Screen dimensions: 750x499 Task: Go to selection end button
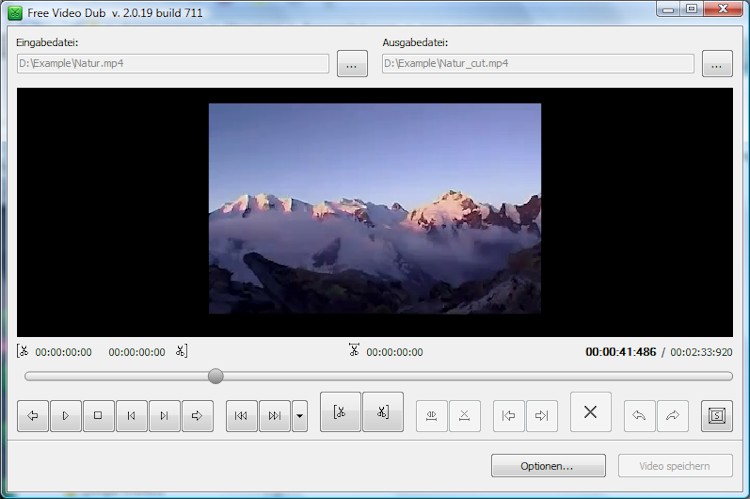coord(541,416)
